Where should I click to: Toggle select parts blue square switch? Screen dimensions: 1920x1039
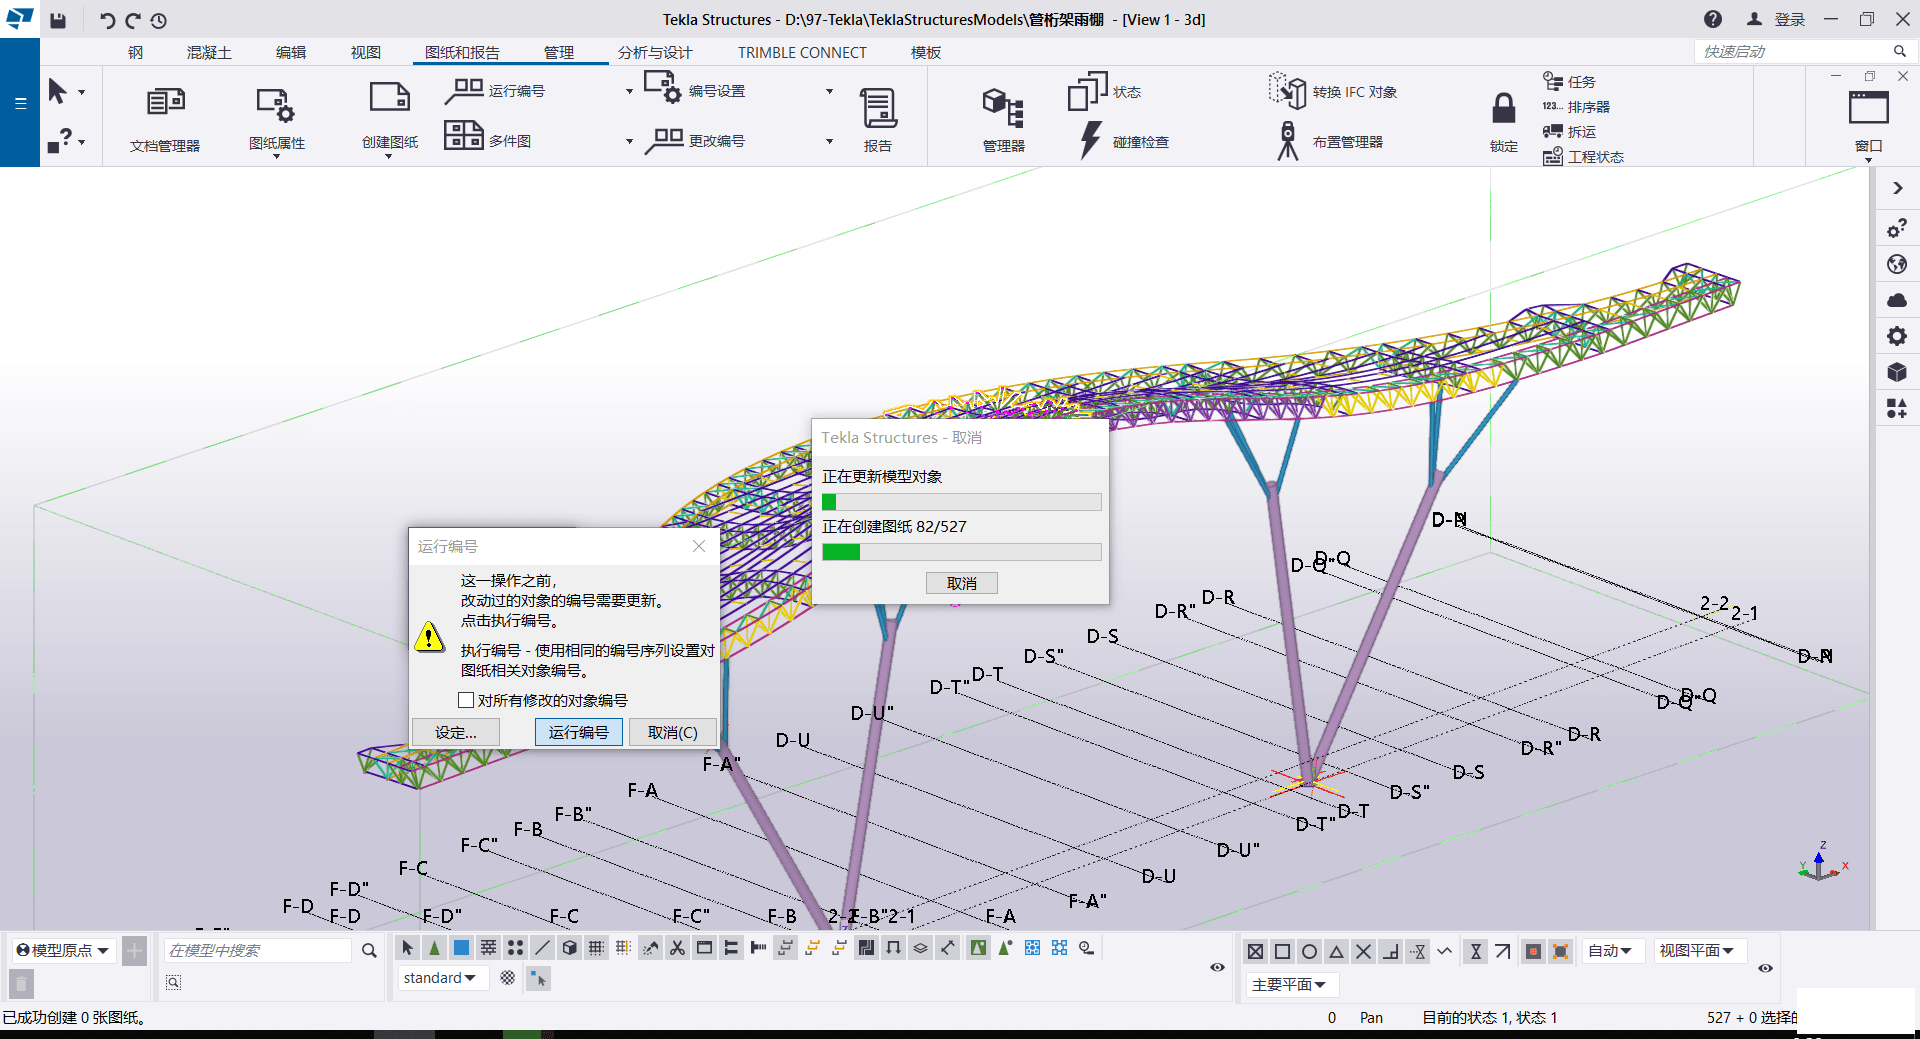coord(461,948)
